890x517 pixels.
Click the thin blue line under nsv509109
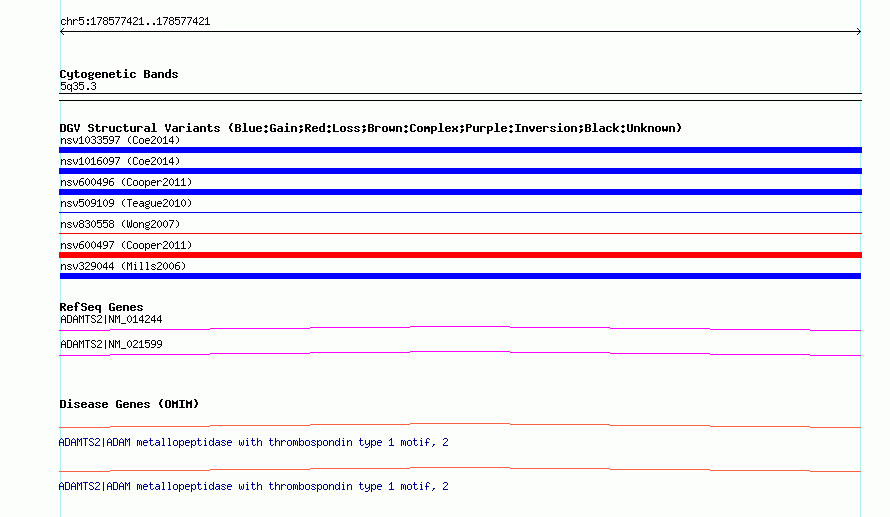point(460,212)
